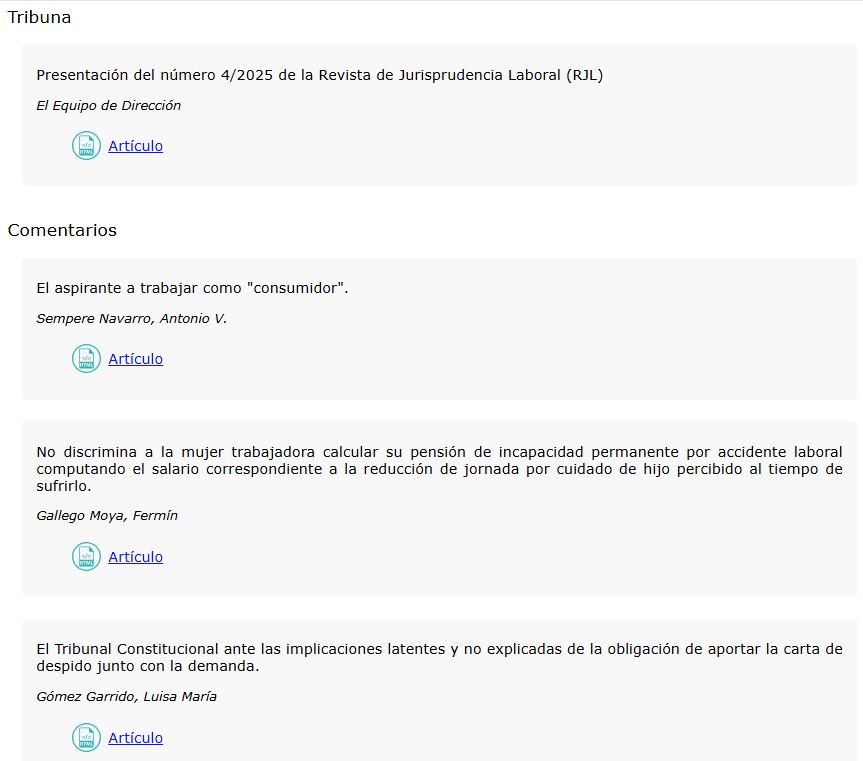Open the Artículo link for El aspirante a trabajar
863x761 pixels.
coord(135,359)
